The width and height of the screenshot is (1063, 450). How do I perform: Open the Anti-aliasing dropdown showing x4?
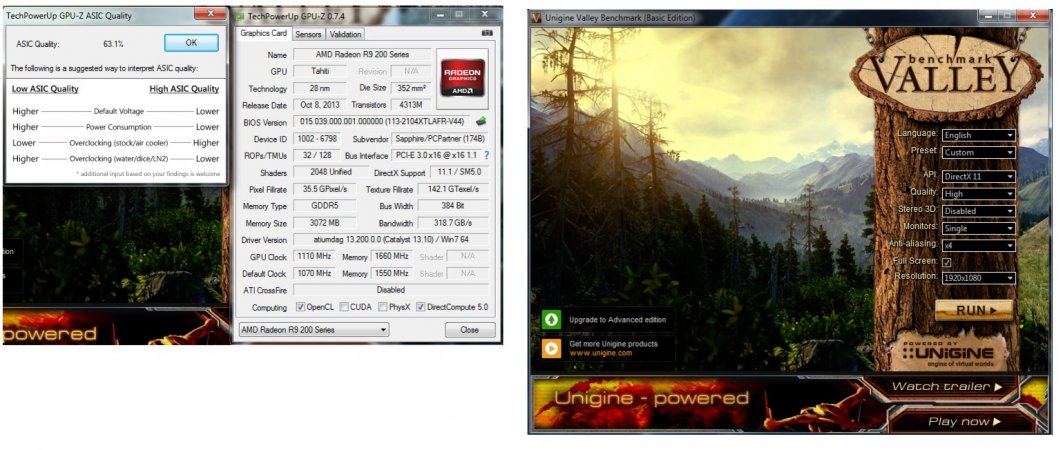(x=978, y=245)
